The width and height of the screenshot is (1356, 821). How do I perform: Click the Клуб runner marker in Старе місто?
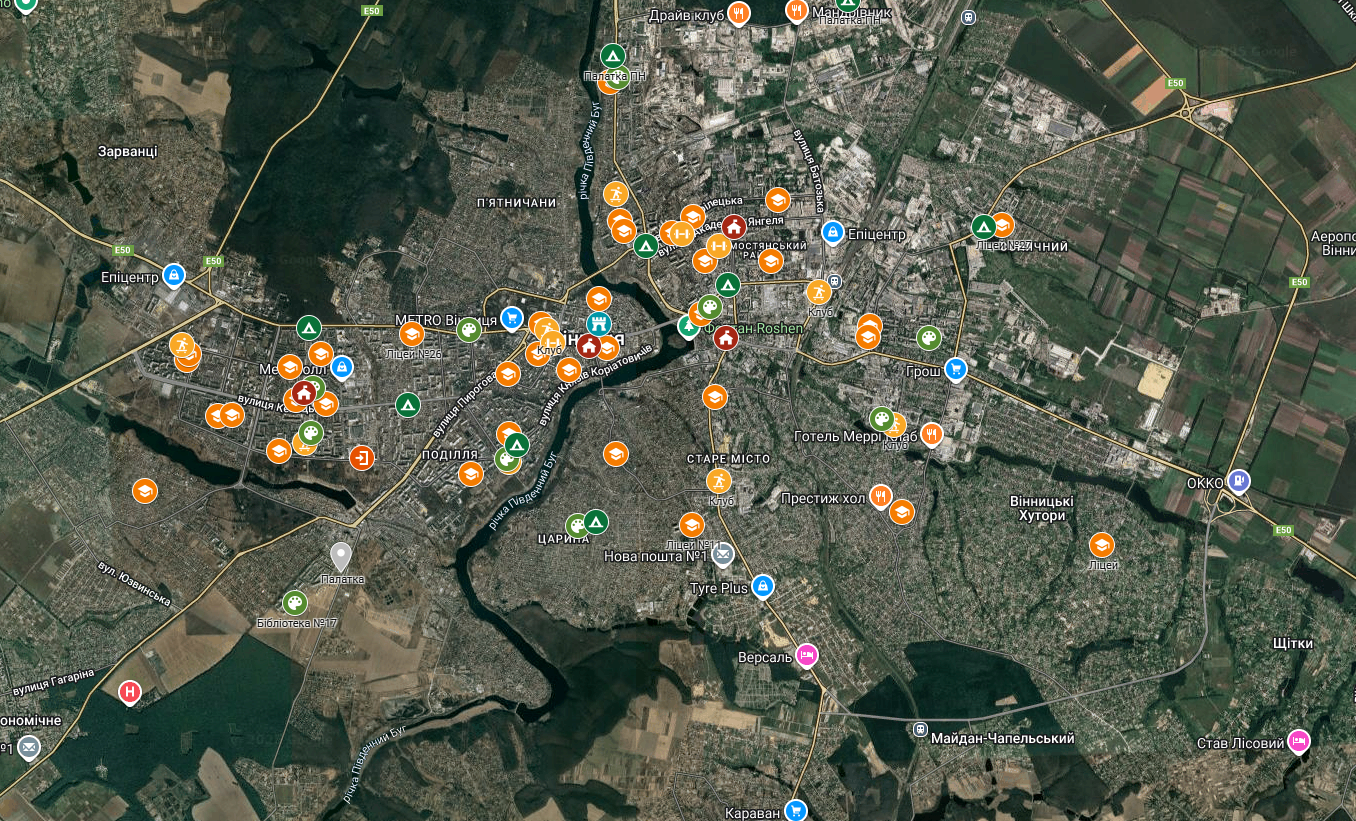pyautogui.click(x=719, y=481)
